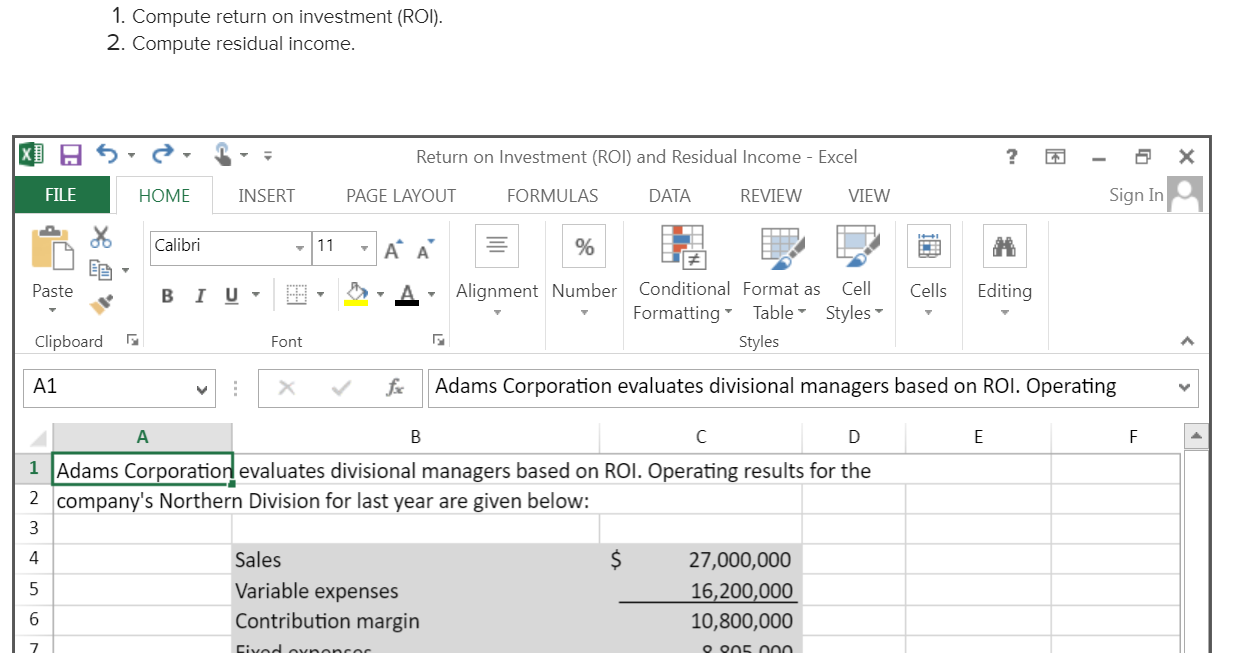The width and height of the screenshot is (1260, 656).
Task: Click Sign In link
Action: click(x=1136, y=195)
